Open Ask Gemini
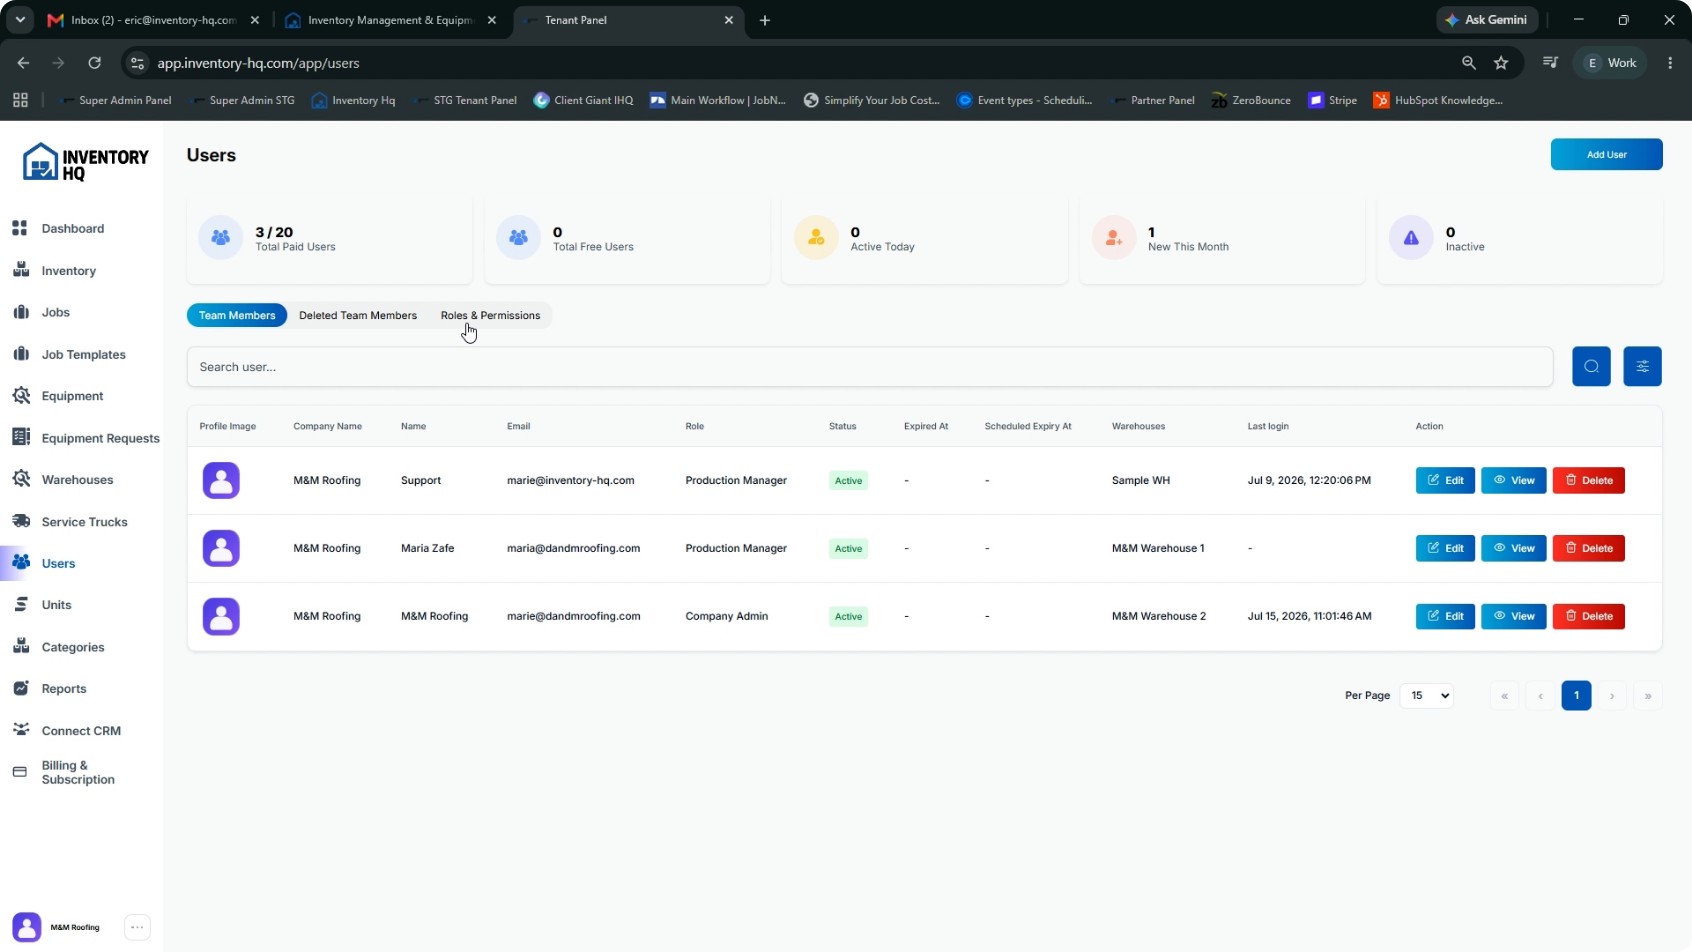The width and height of the screenshot is (1692, 952). tap(1487, 20)
